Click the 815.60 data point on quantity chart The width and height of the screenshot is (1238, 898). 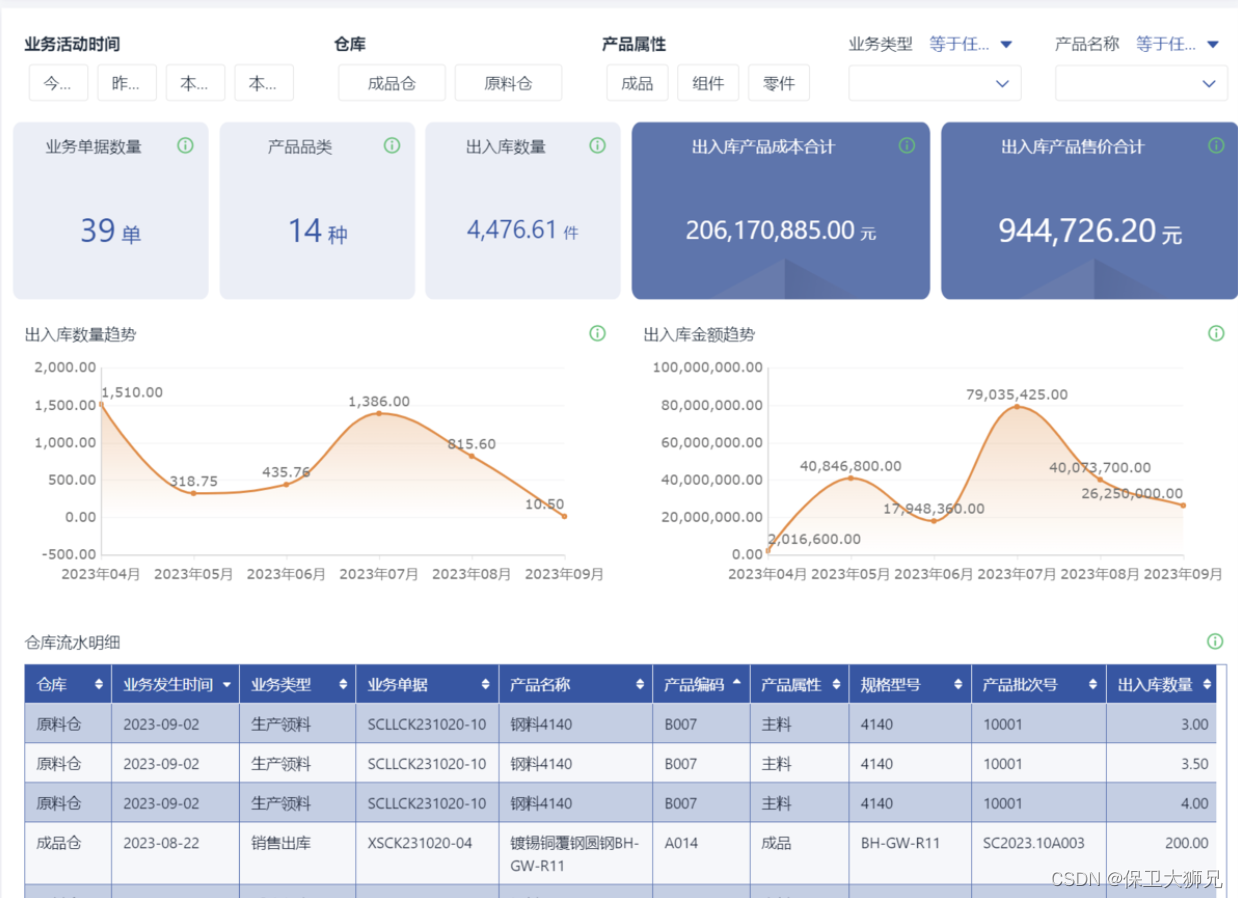click(x=472, y=456)
